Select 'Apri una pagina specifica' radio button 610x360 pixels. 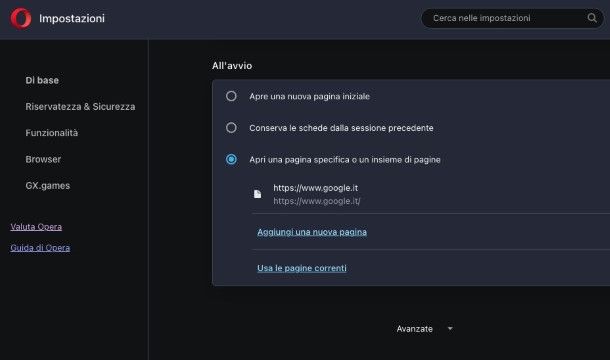coord(231,159)
